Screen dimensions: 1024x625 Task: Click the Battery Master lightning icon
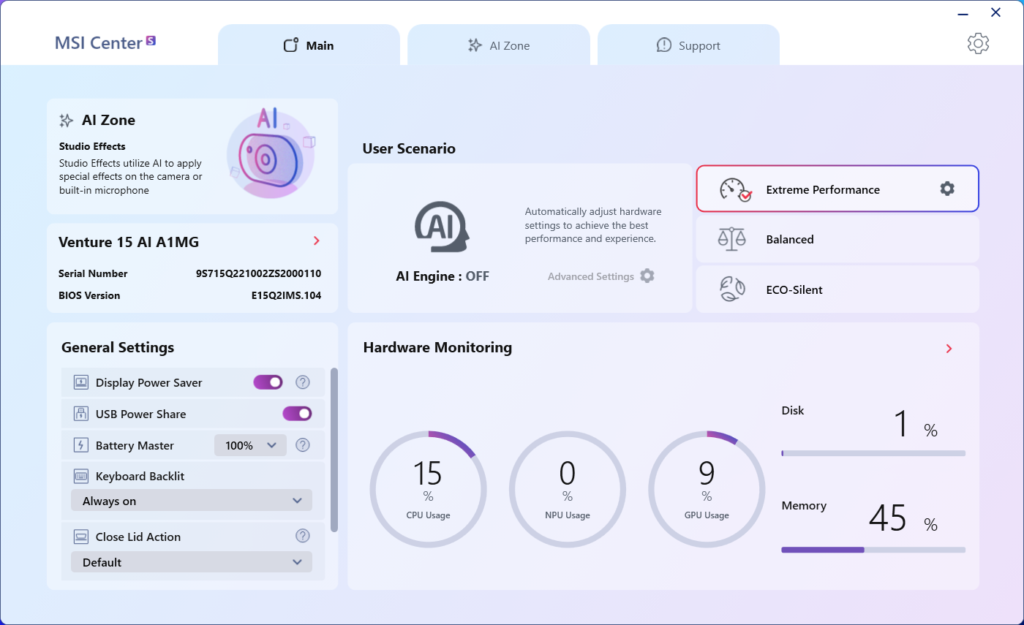[81, 445]
